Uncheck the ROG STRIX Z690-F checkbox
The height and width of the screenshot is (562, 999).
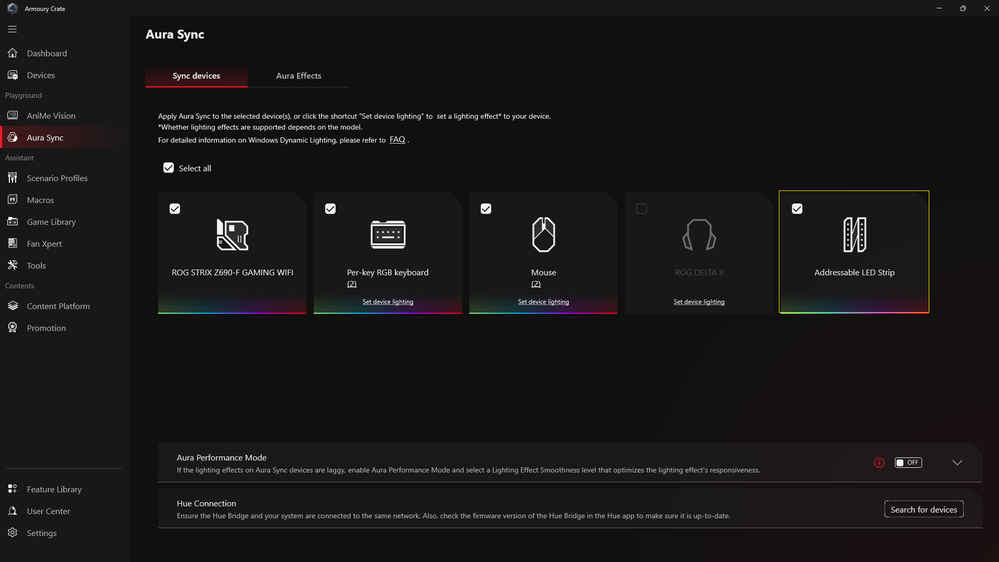tap(175, 208)
